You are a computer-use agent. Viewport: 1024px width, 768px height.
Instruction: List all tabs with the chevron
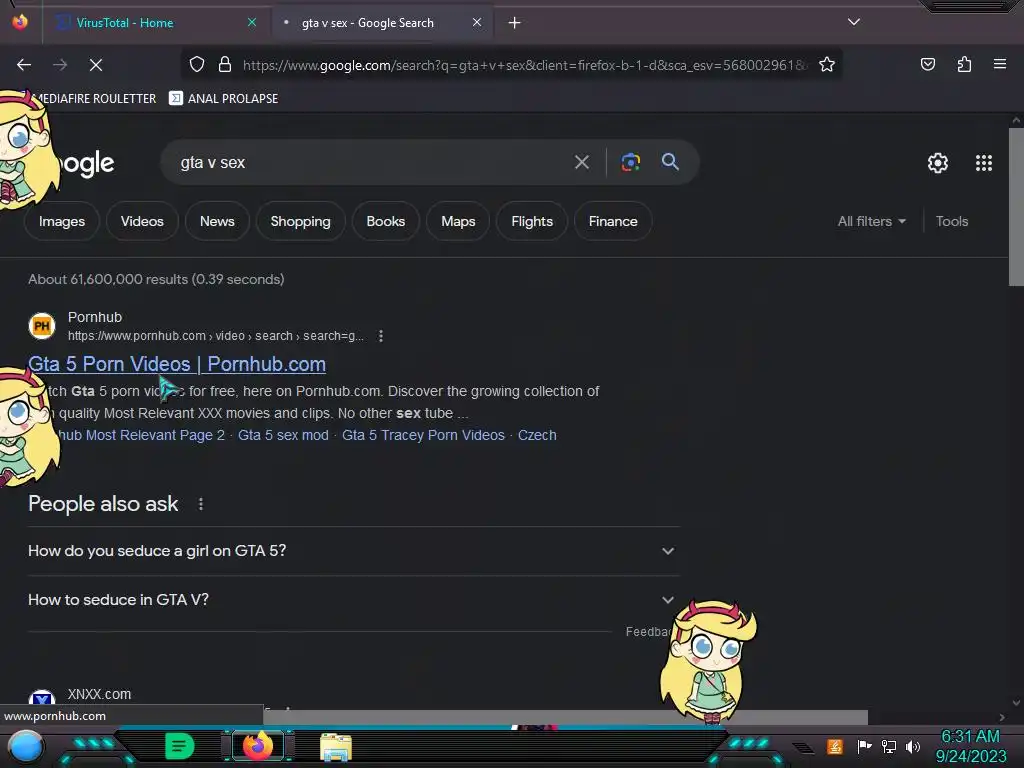coord(854,22)
